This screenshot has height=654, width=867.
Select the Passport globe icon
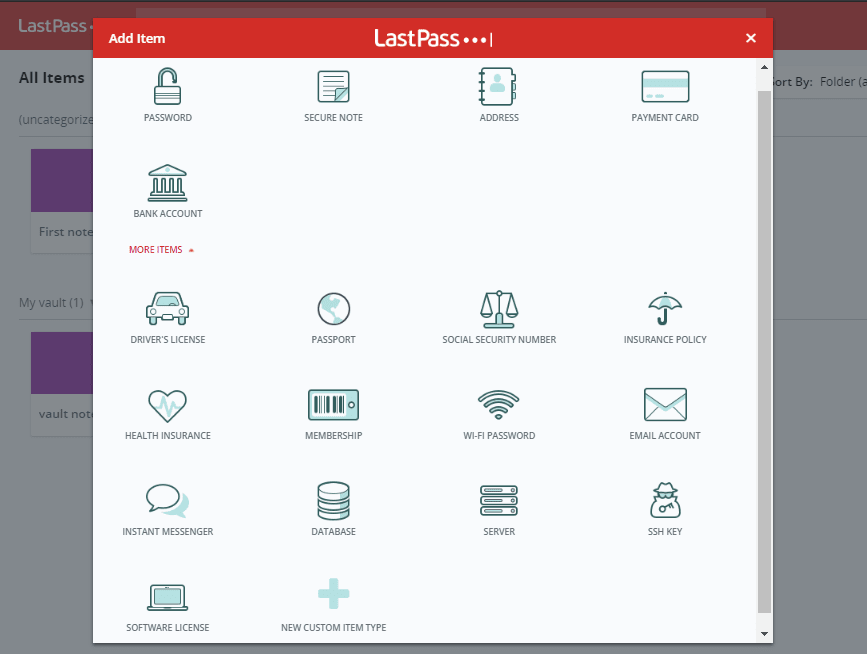[x=333, y=308]
